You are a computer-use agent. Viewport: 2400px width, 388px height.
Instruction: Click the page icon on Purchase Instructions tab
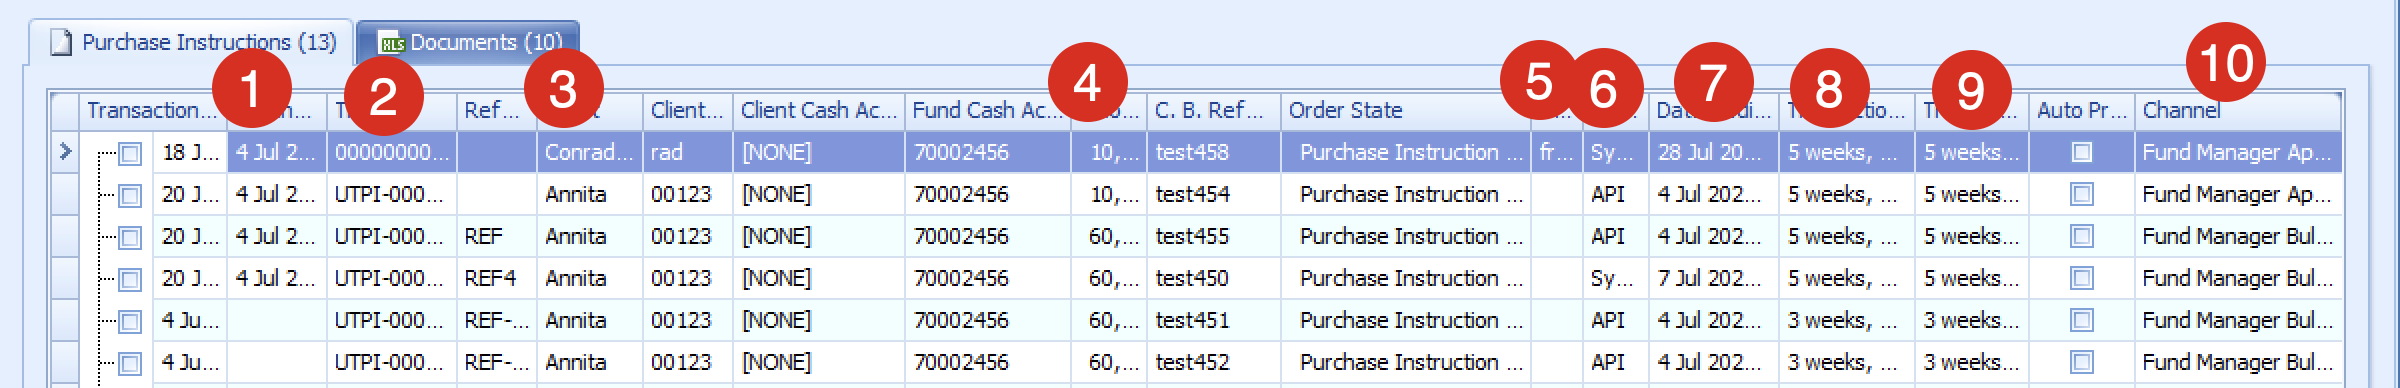62,43
